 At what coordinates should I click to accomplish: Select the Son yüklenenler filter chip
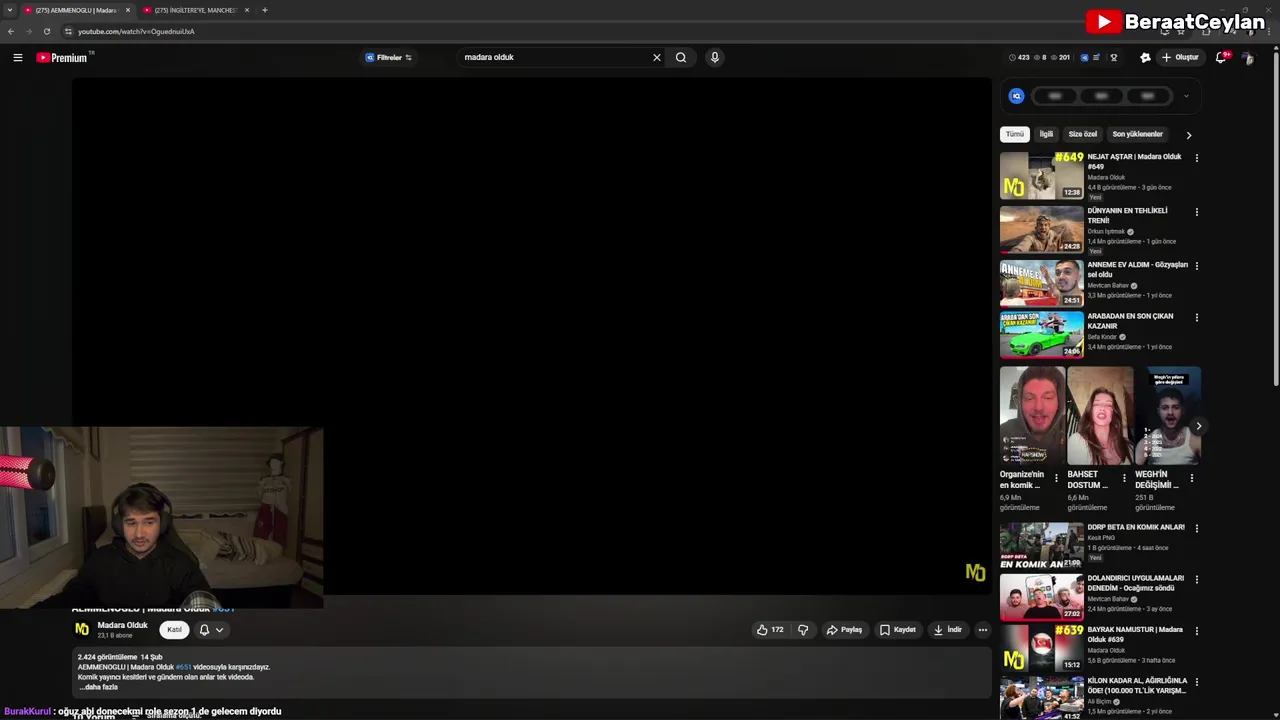[1138, 134]
